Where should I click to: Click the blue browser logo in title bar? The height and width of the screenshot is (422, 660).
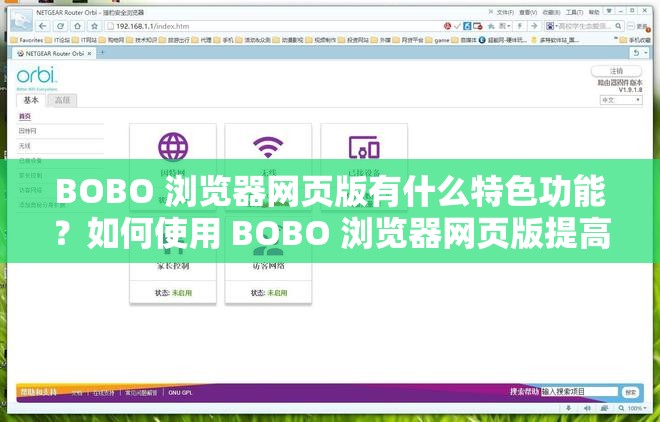[x=21, y=20]
